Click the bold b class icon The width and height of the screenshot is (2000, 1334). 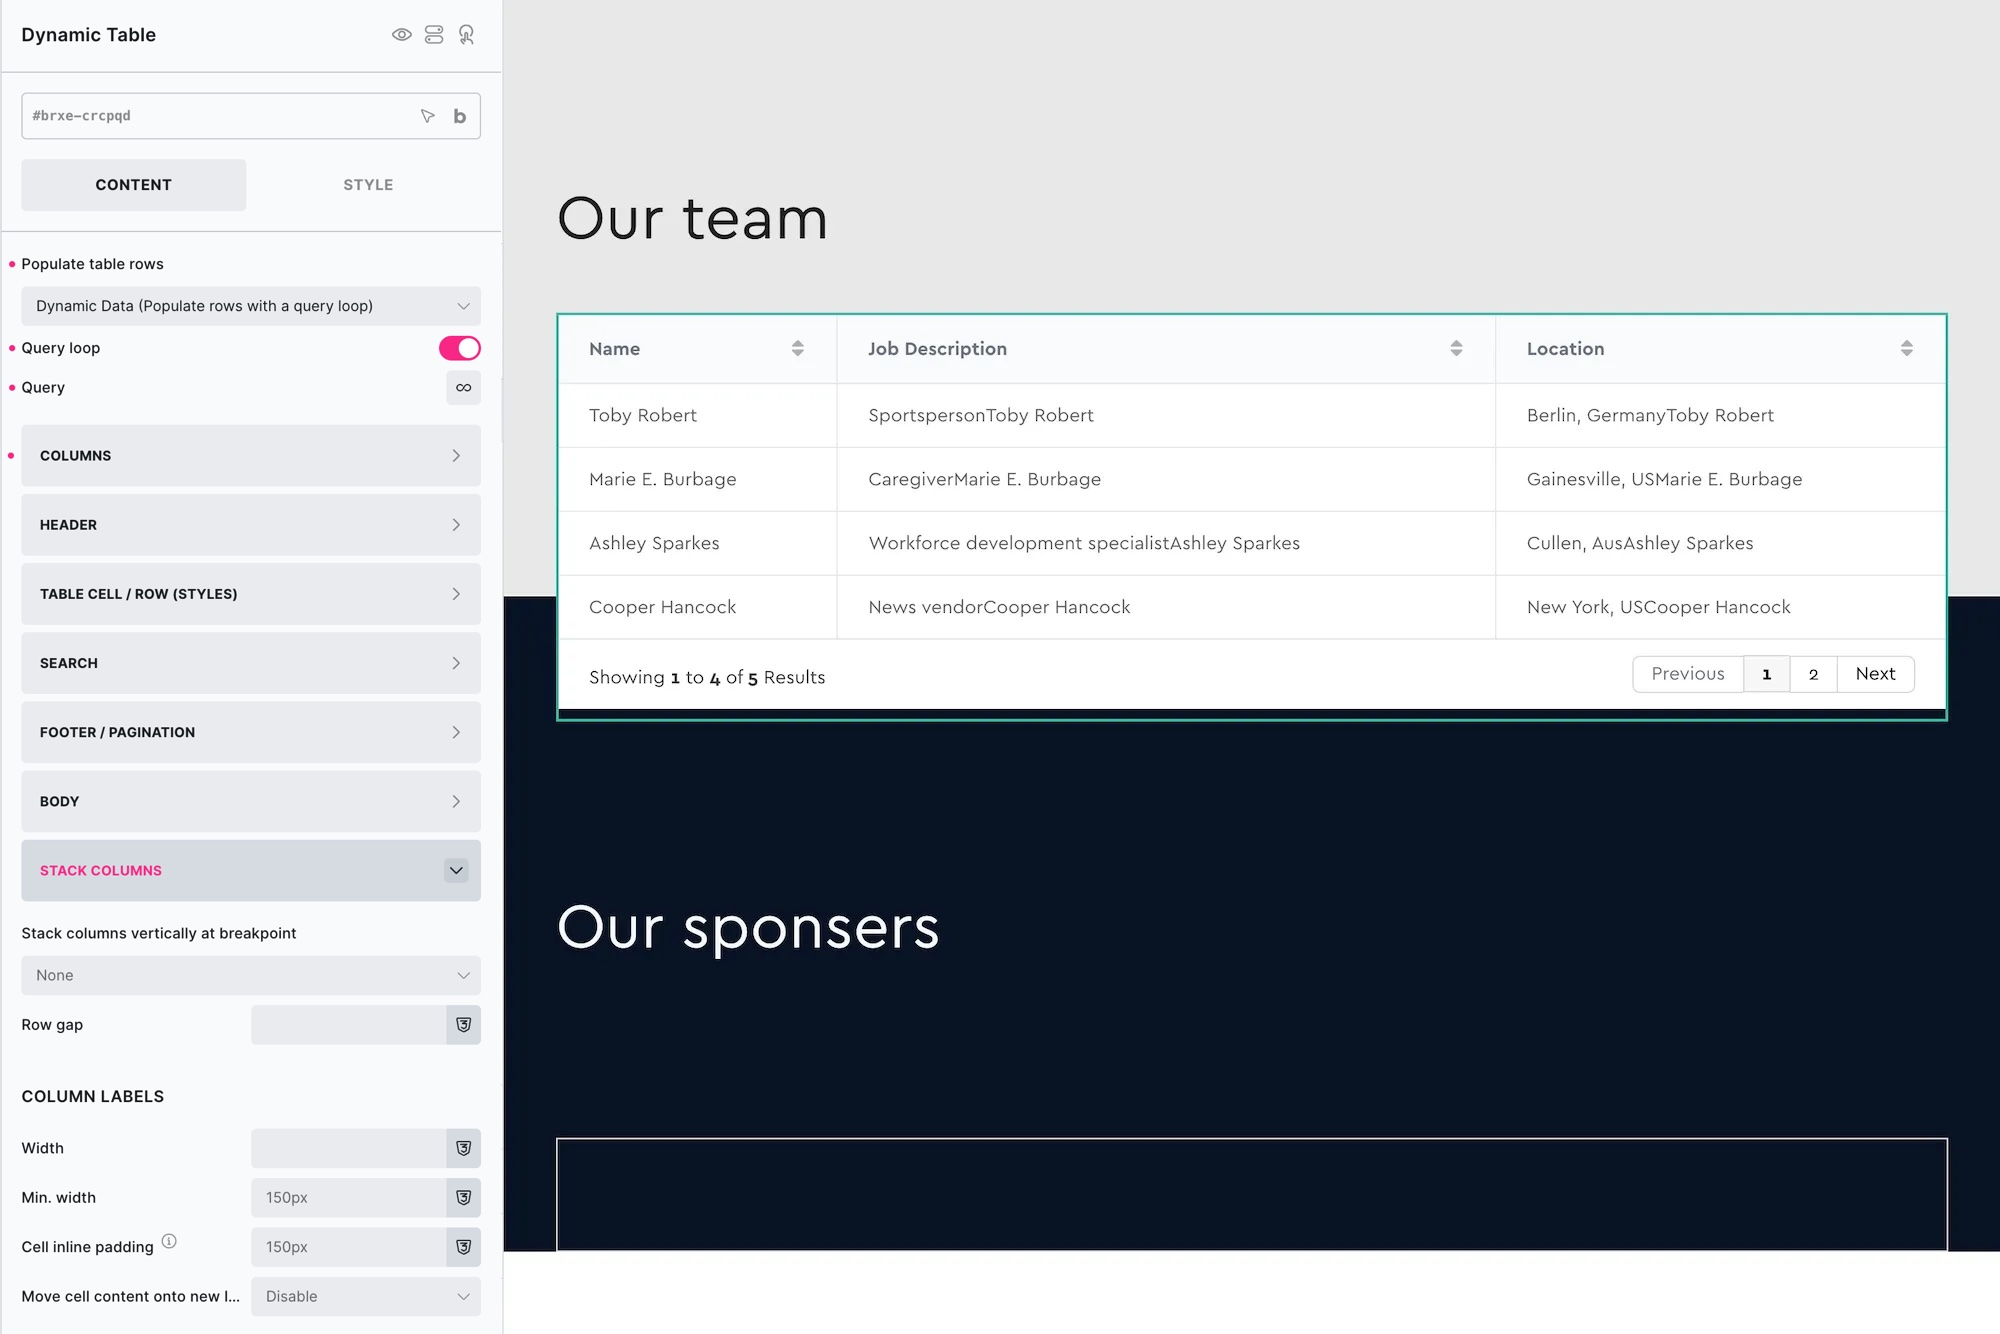(x=460, y=116)
